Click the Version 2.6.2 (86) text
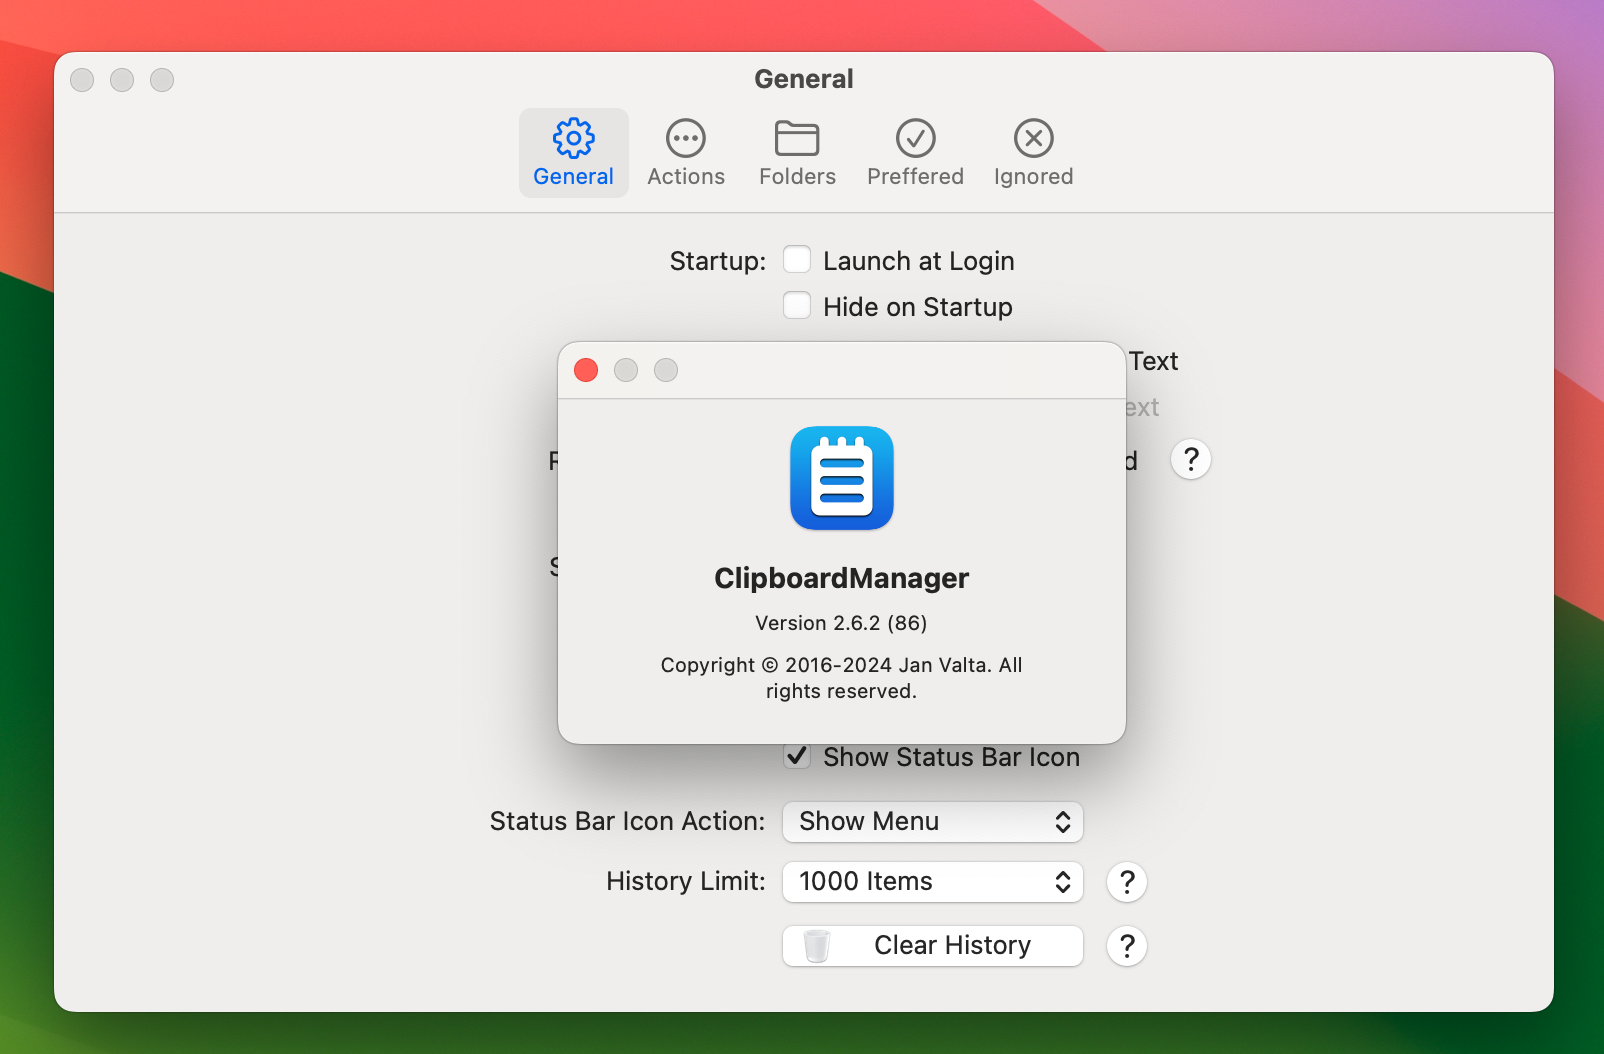This screenshot has width=1604, height=1054. click(841, 623)
